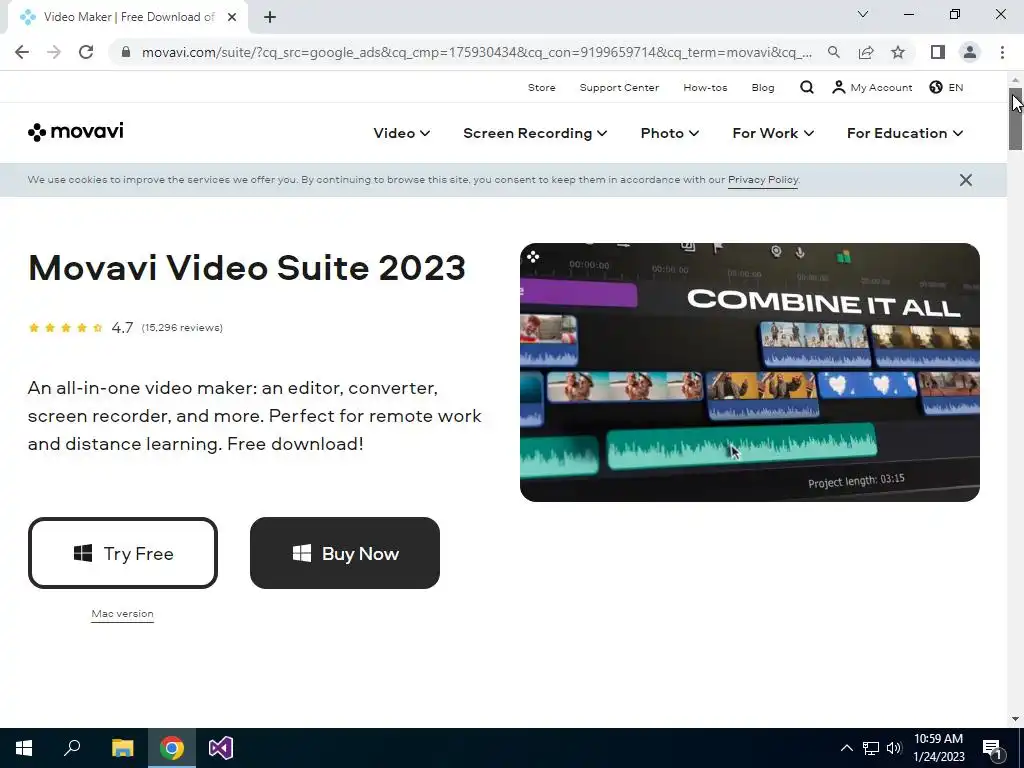Open Windows taskbar search
The image size is (1024, 768).
click(72, 748)
